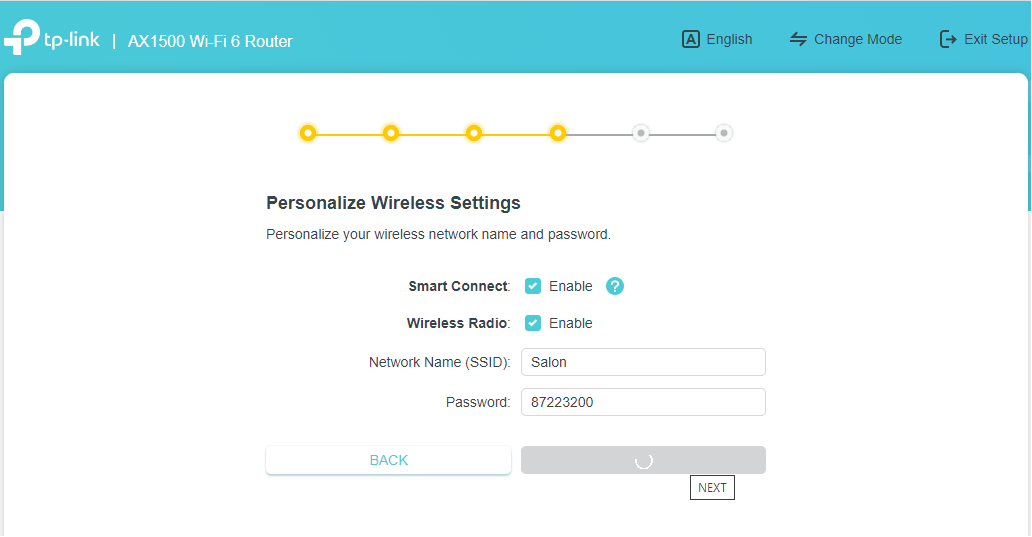Click the tp-link logo icon
The image size is (1032, 537).
[x=24, y=37]
